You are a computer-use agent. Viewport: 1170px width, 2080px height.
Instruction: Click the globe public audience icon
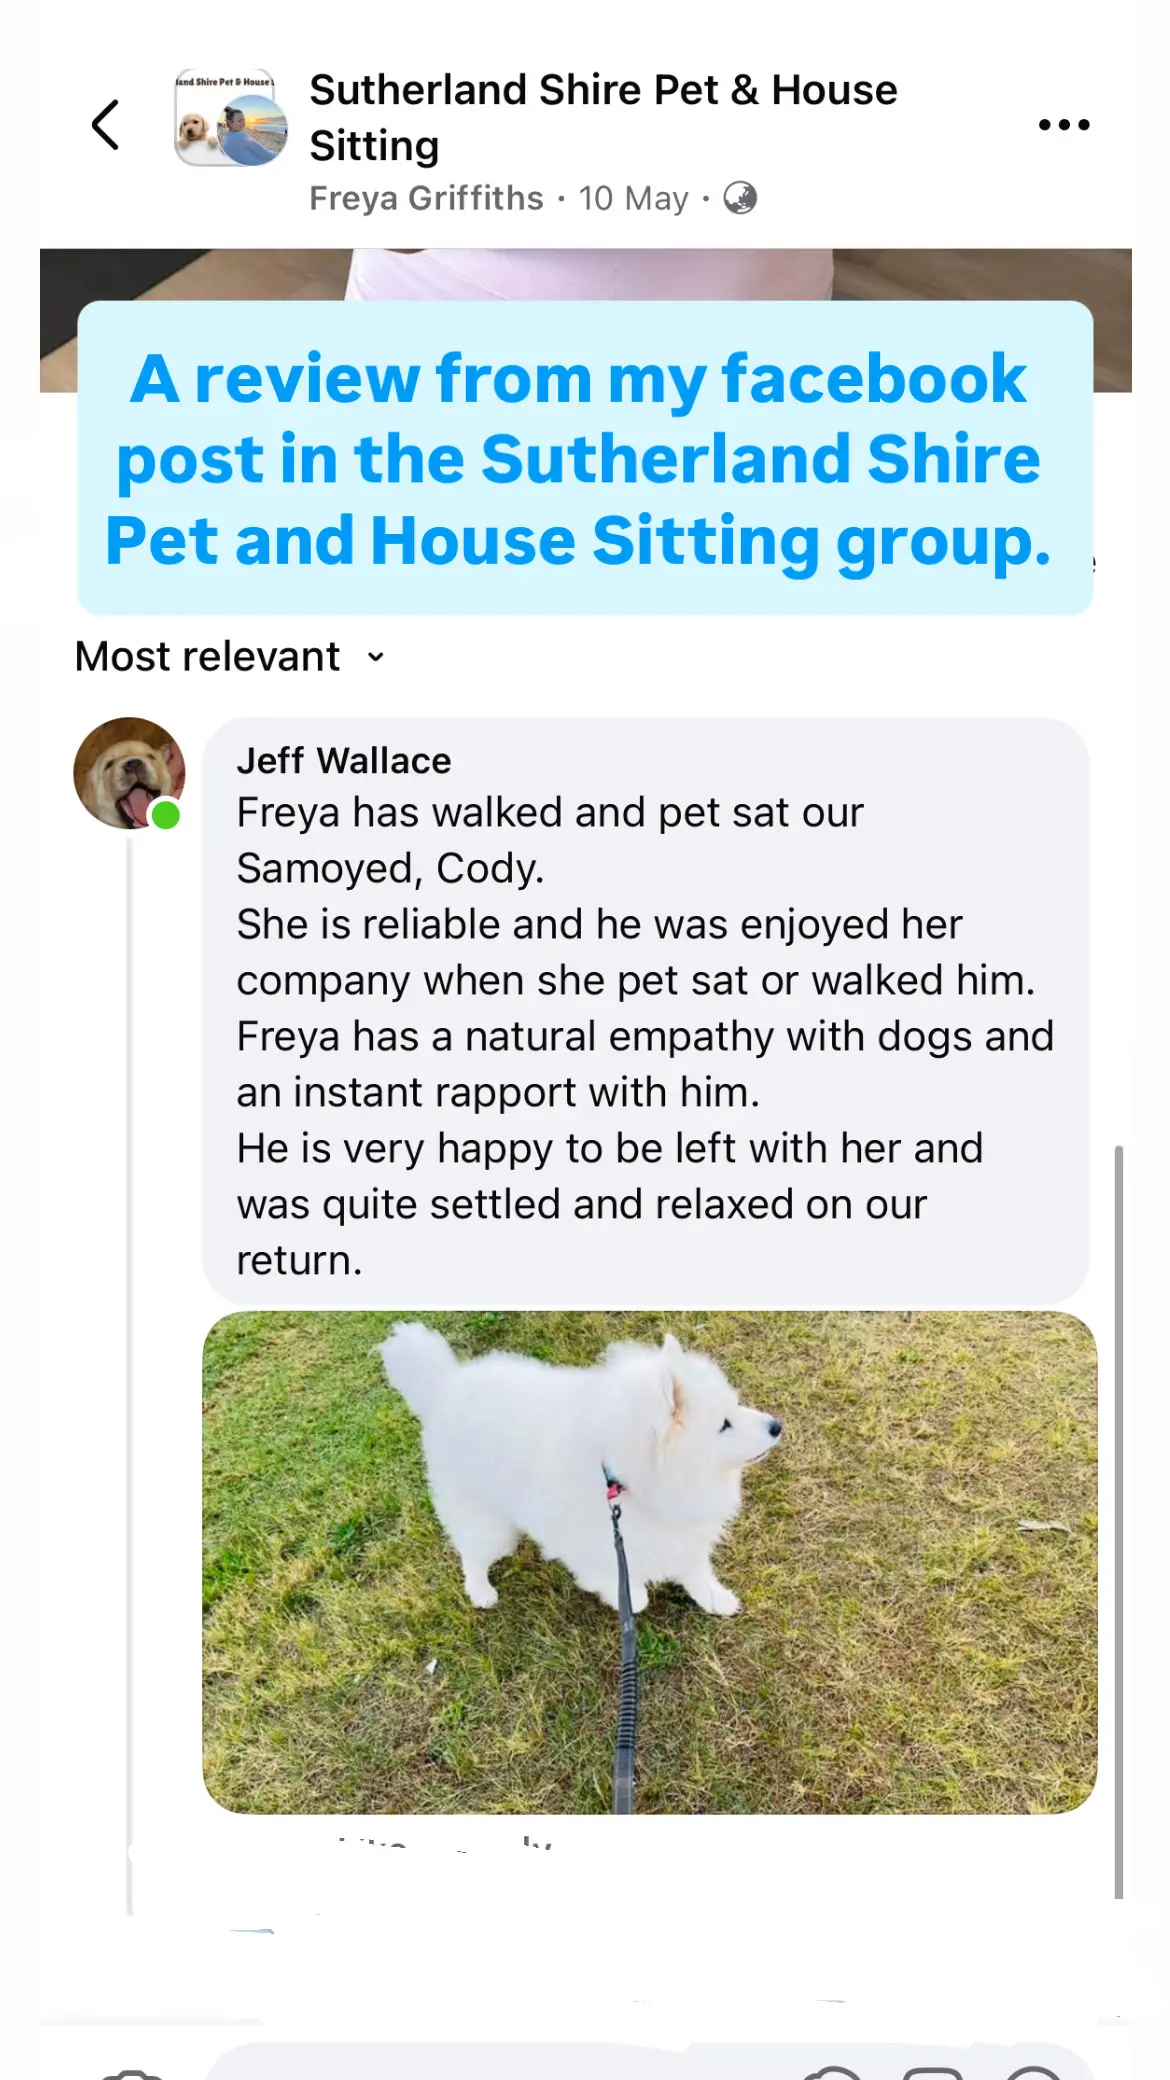pyautogui.click(x=740, y=198)
